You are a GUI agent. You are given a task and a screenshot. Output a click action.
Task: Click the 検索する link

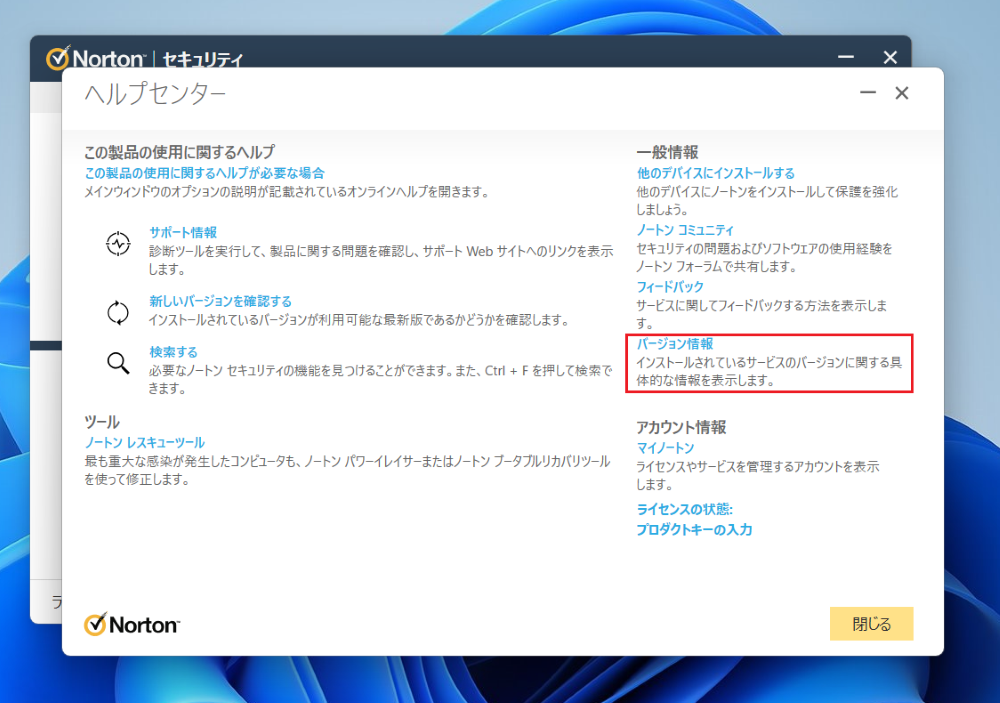point(173,352)
